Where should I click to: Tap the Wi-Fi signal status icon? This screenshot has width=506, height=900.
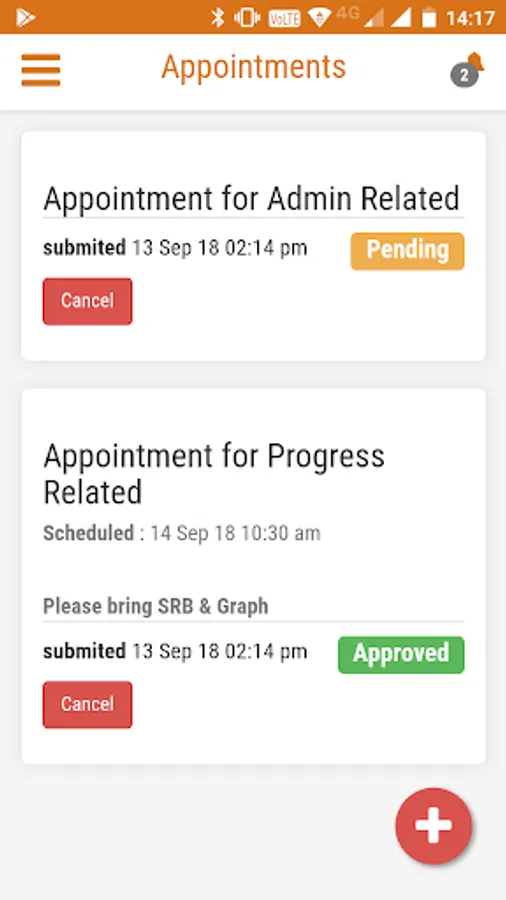coord(320,18)
